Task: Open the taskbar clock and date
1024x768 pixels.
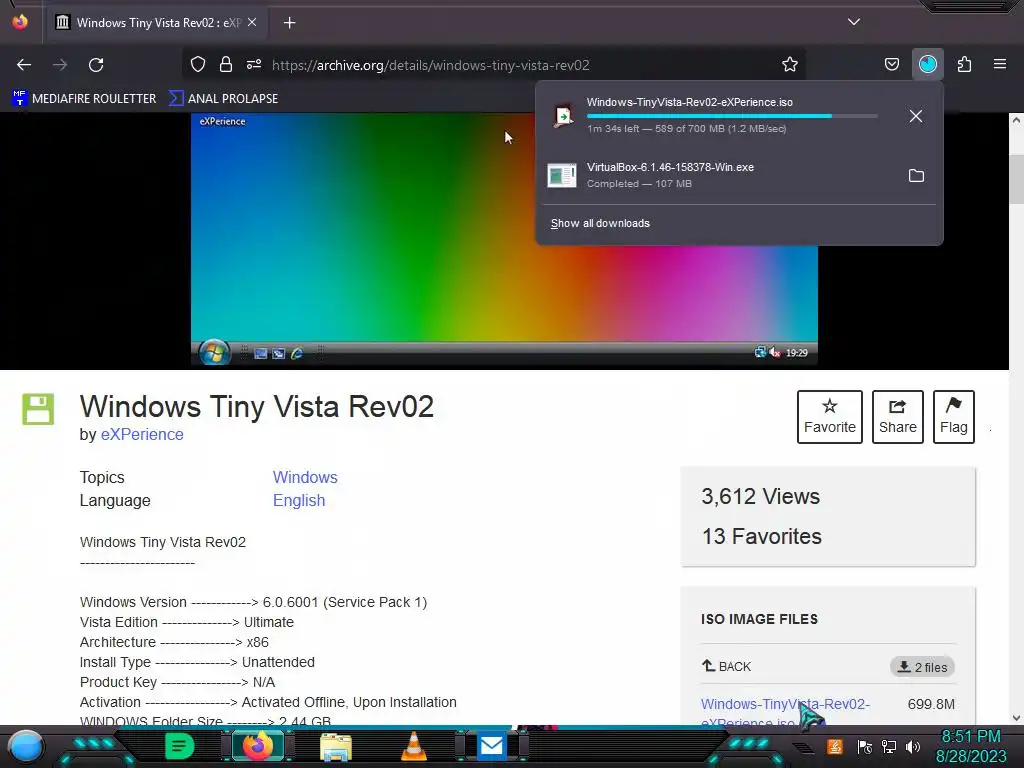Action: pos(970,746)
